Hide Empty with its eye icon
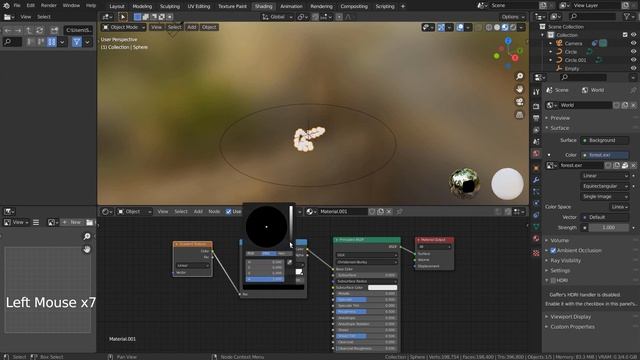This screenshot has height=360, width=640. (633, 69)
